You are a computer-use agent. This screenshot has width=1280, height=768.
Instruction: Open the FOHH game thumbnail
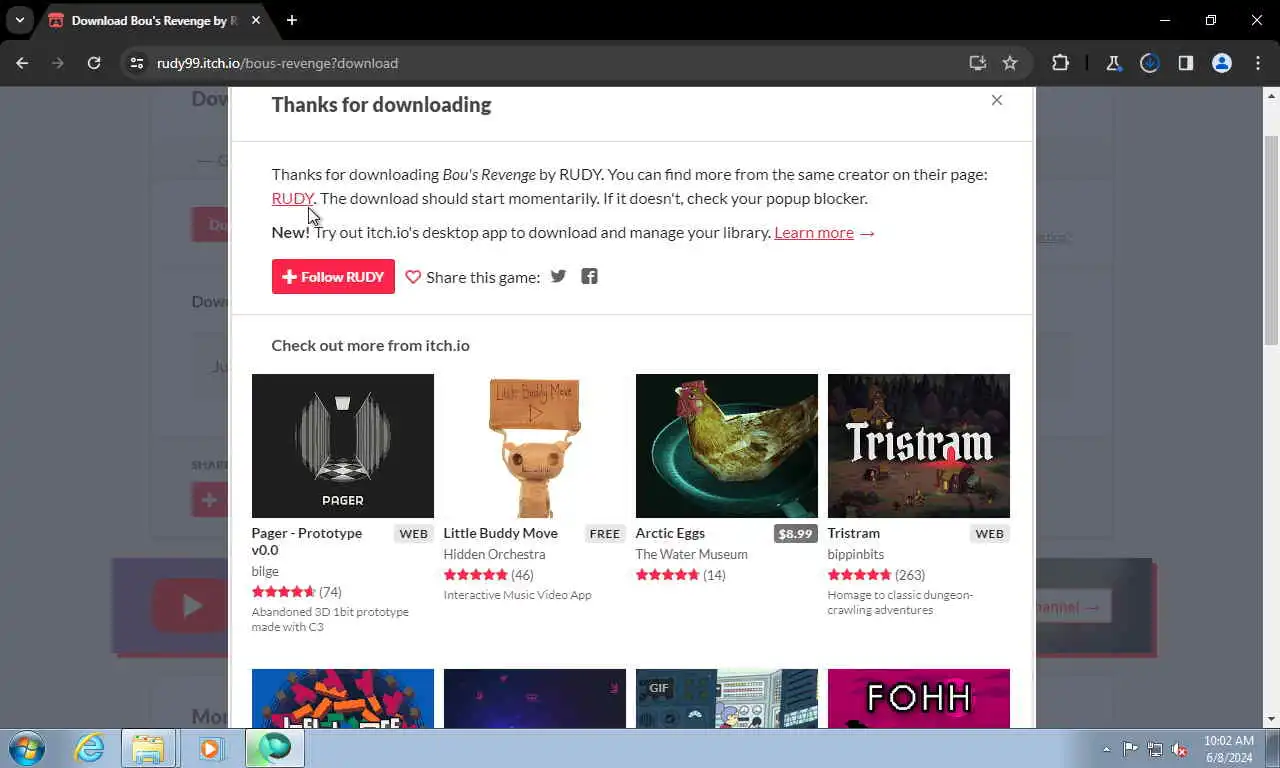click(919, 698)
